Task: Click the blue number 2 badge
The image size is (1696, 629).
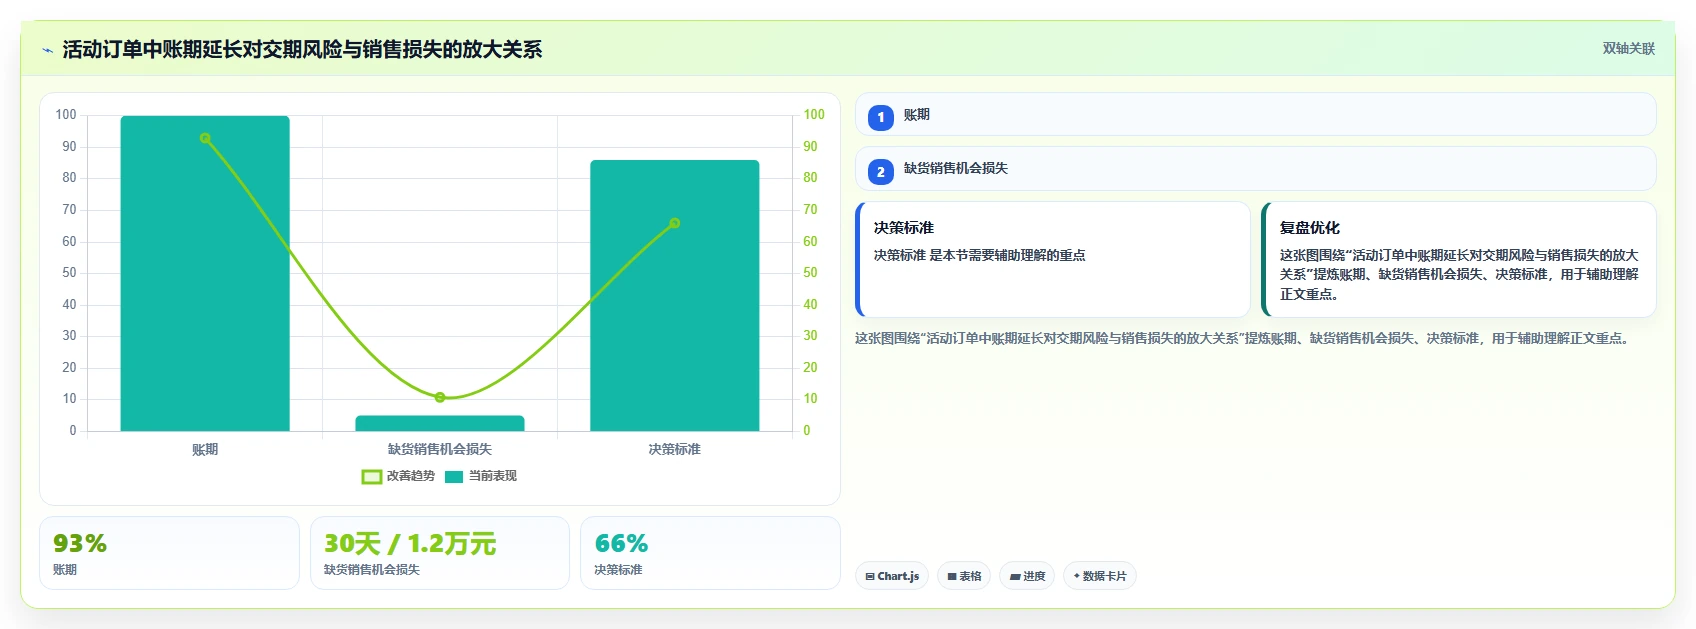Action: 881,172
